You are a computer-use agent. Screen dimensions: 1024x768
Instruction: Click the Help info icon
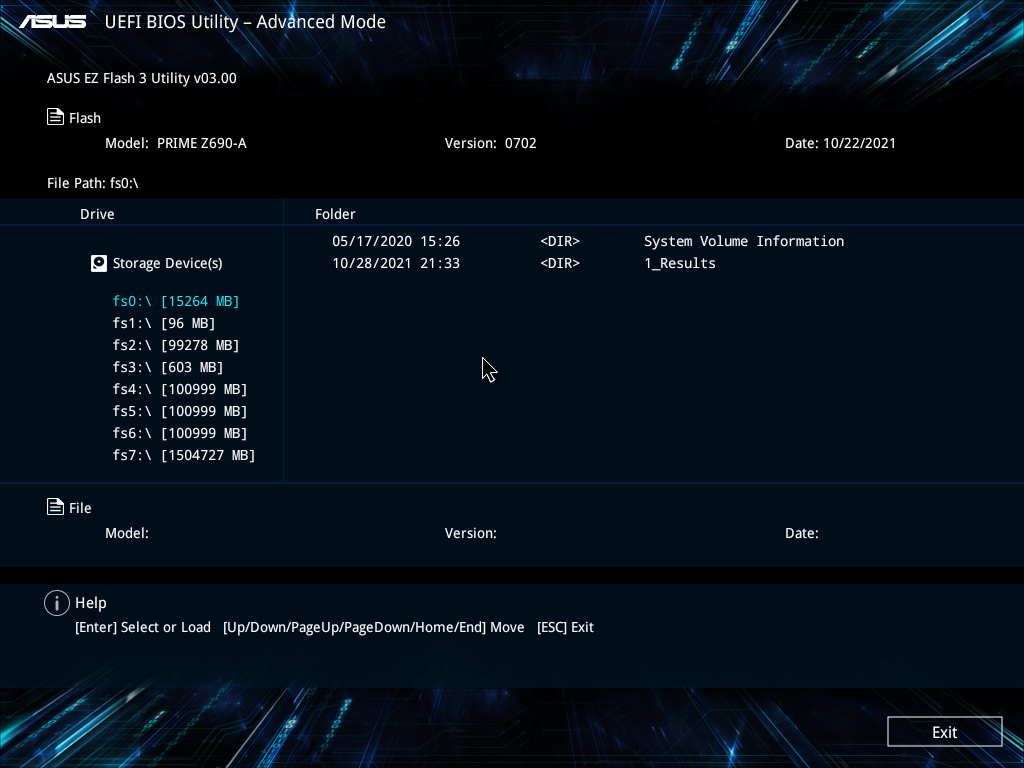tap(57, 603)
